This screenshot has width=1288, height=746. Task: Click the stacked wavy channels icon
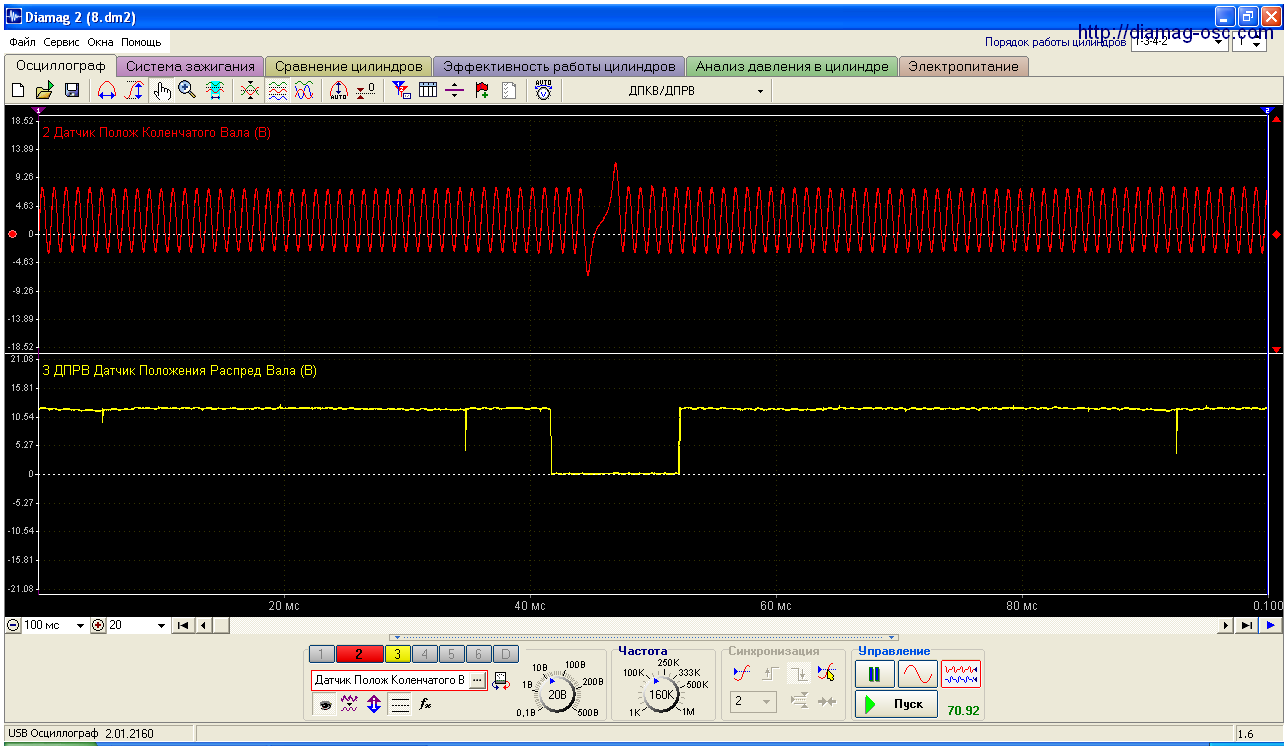(x=278, y=90)
